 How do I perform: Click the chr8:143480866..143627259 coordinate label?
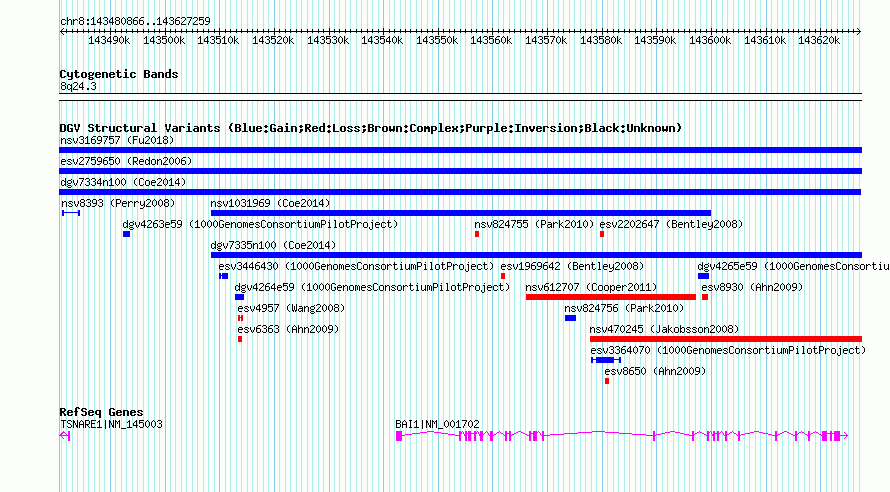click(135, 21)
